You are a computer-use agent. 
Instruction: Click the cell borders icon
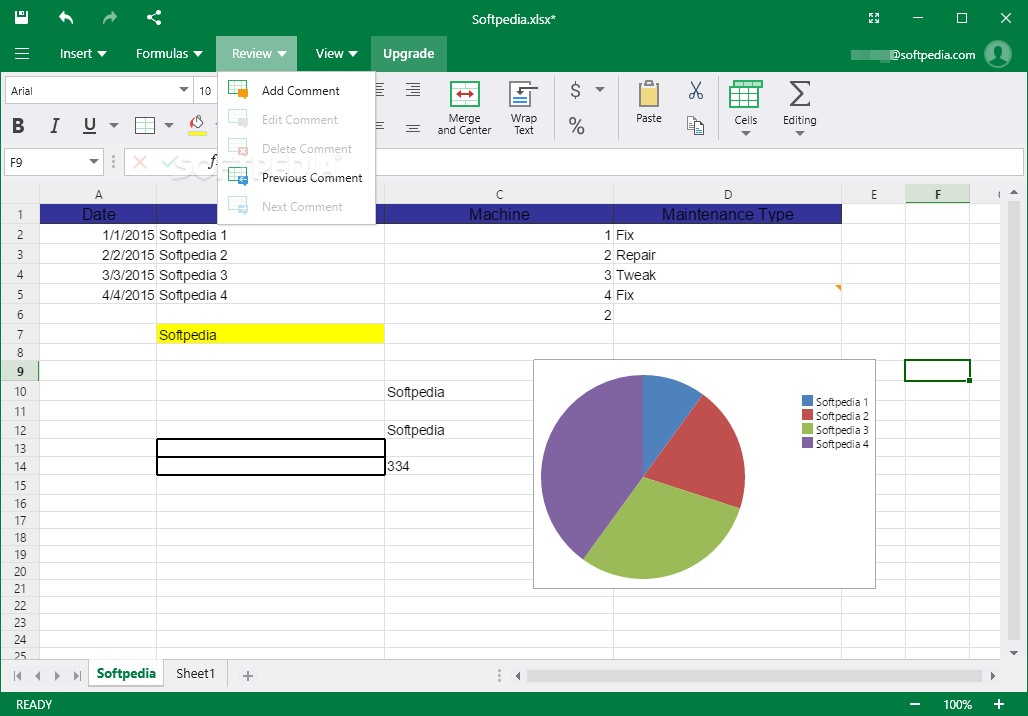point(144,125)
